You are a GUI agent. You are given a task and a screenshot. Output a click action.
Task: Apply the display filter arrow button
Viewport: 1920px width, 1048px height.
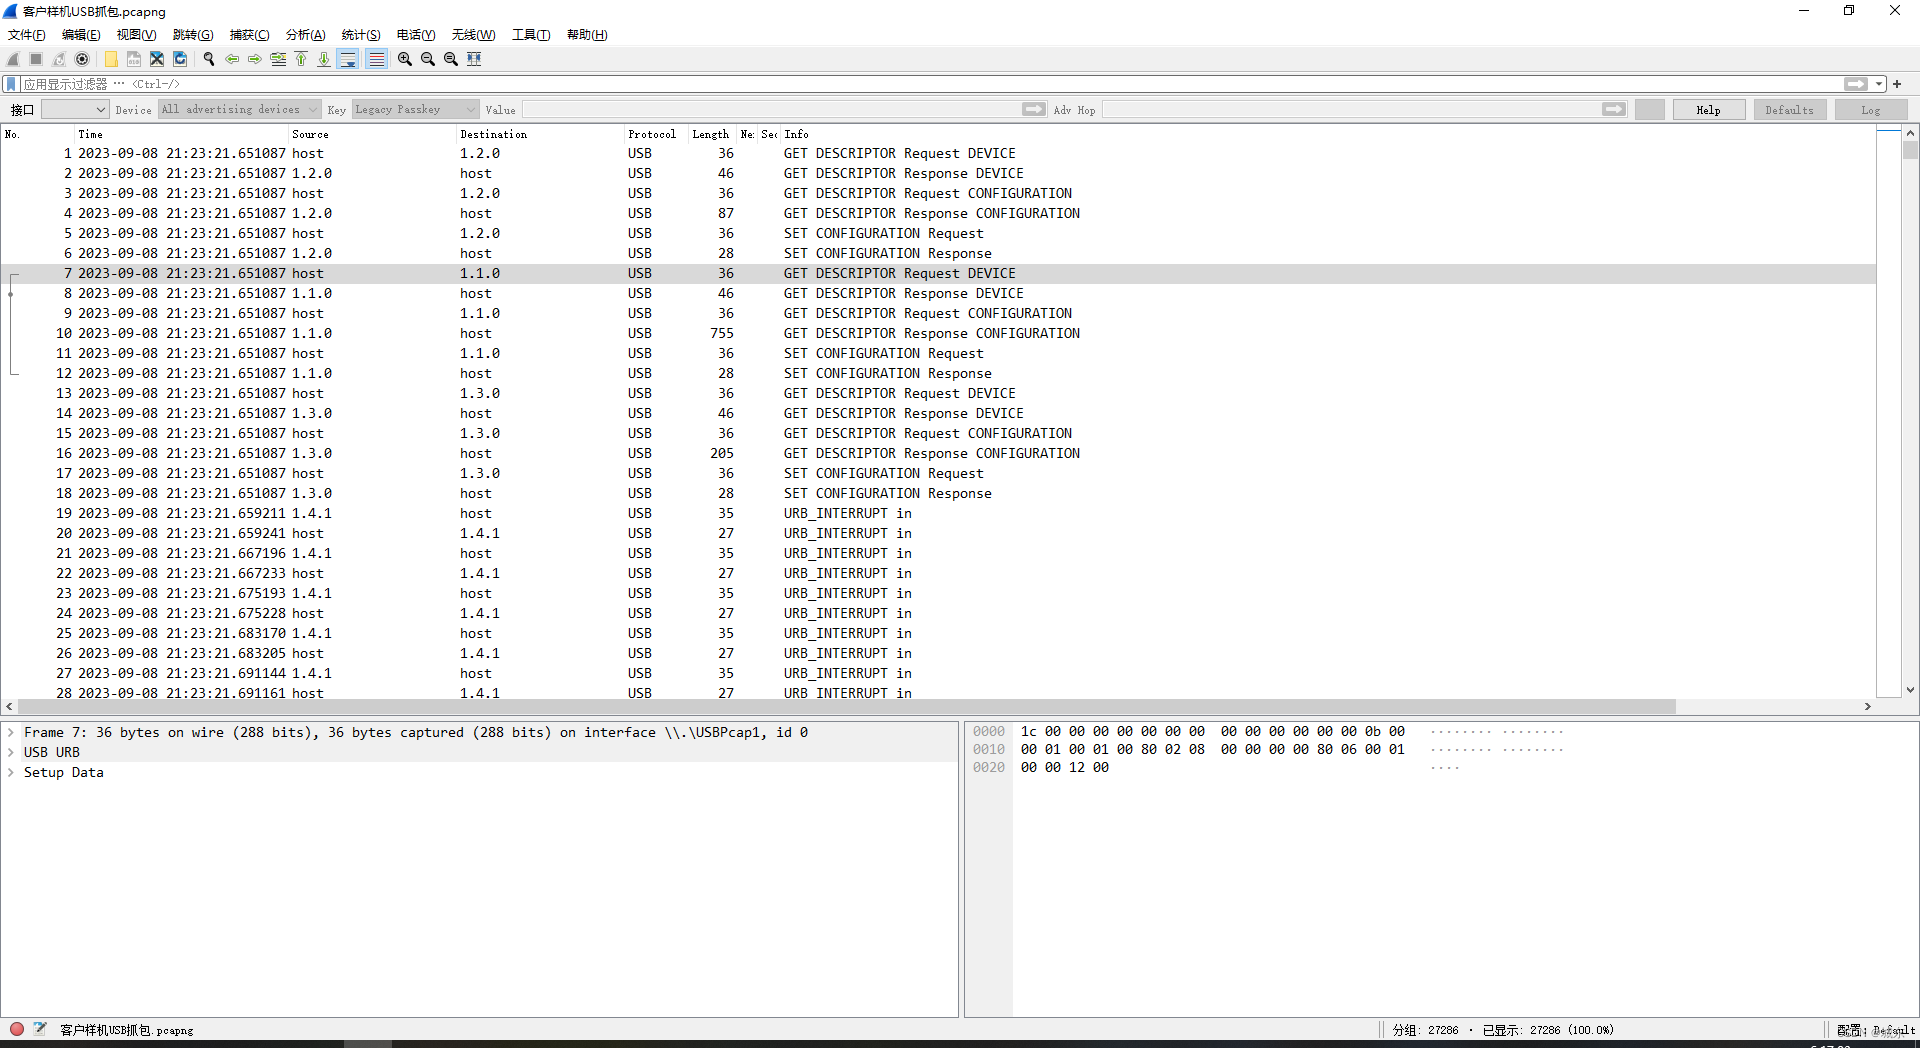click(x=1856, y=84)
